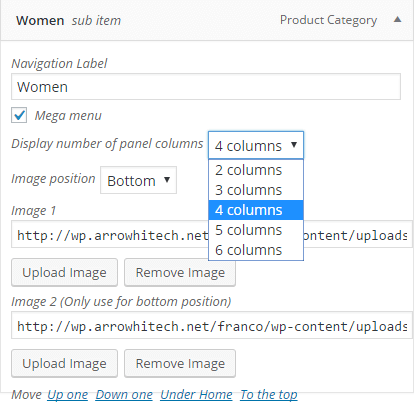
Task: Click the Navigation Label text field
Action: tap(206, 87)
